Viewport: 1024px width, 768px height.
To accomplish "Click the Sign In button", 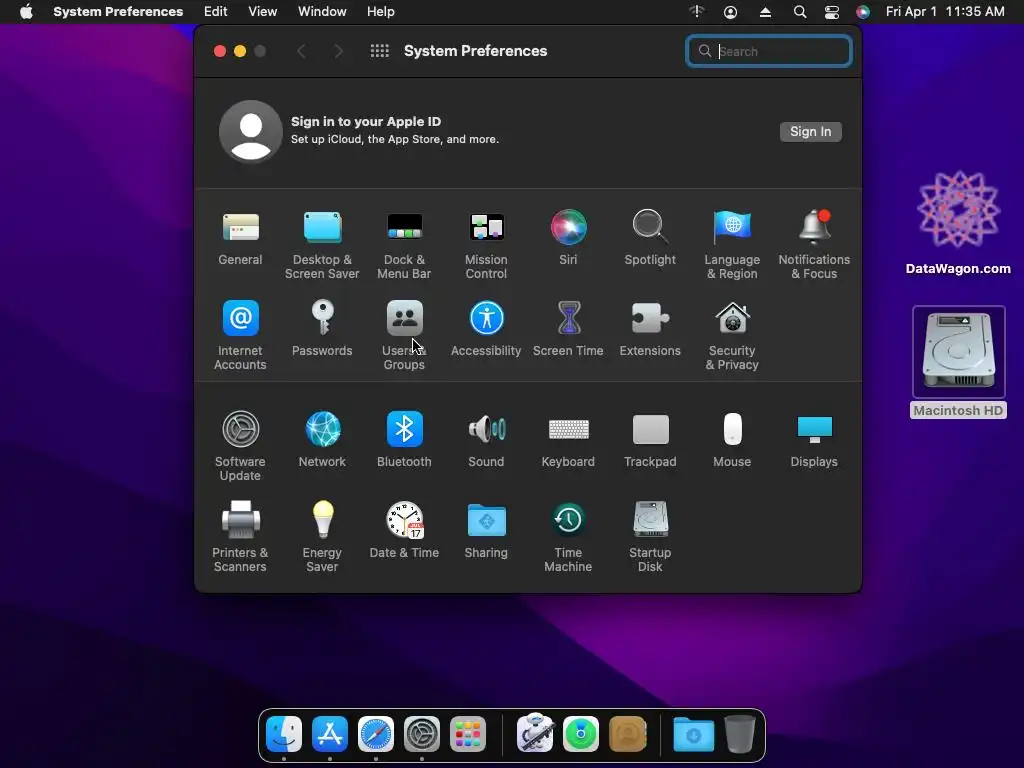I will pyautogui.click(x=810, y=131).
